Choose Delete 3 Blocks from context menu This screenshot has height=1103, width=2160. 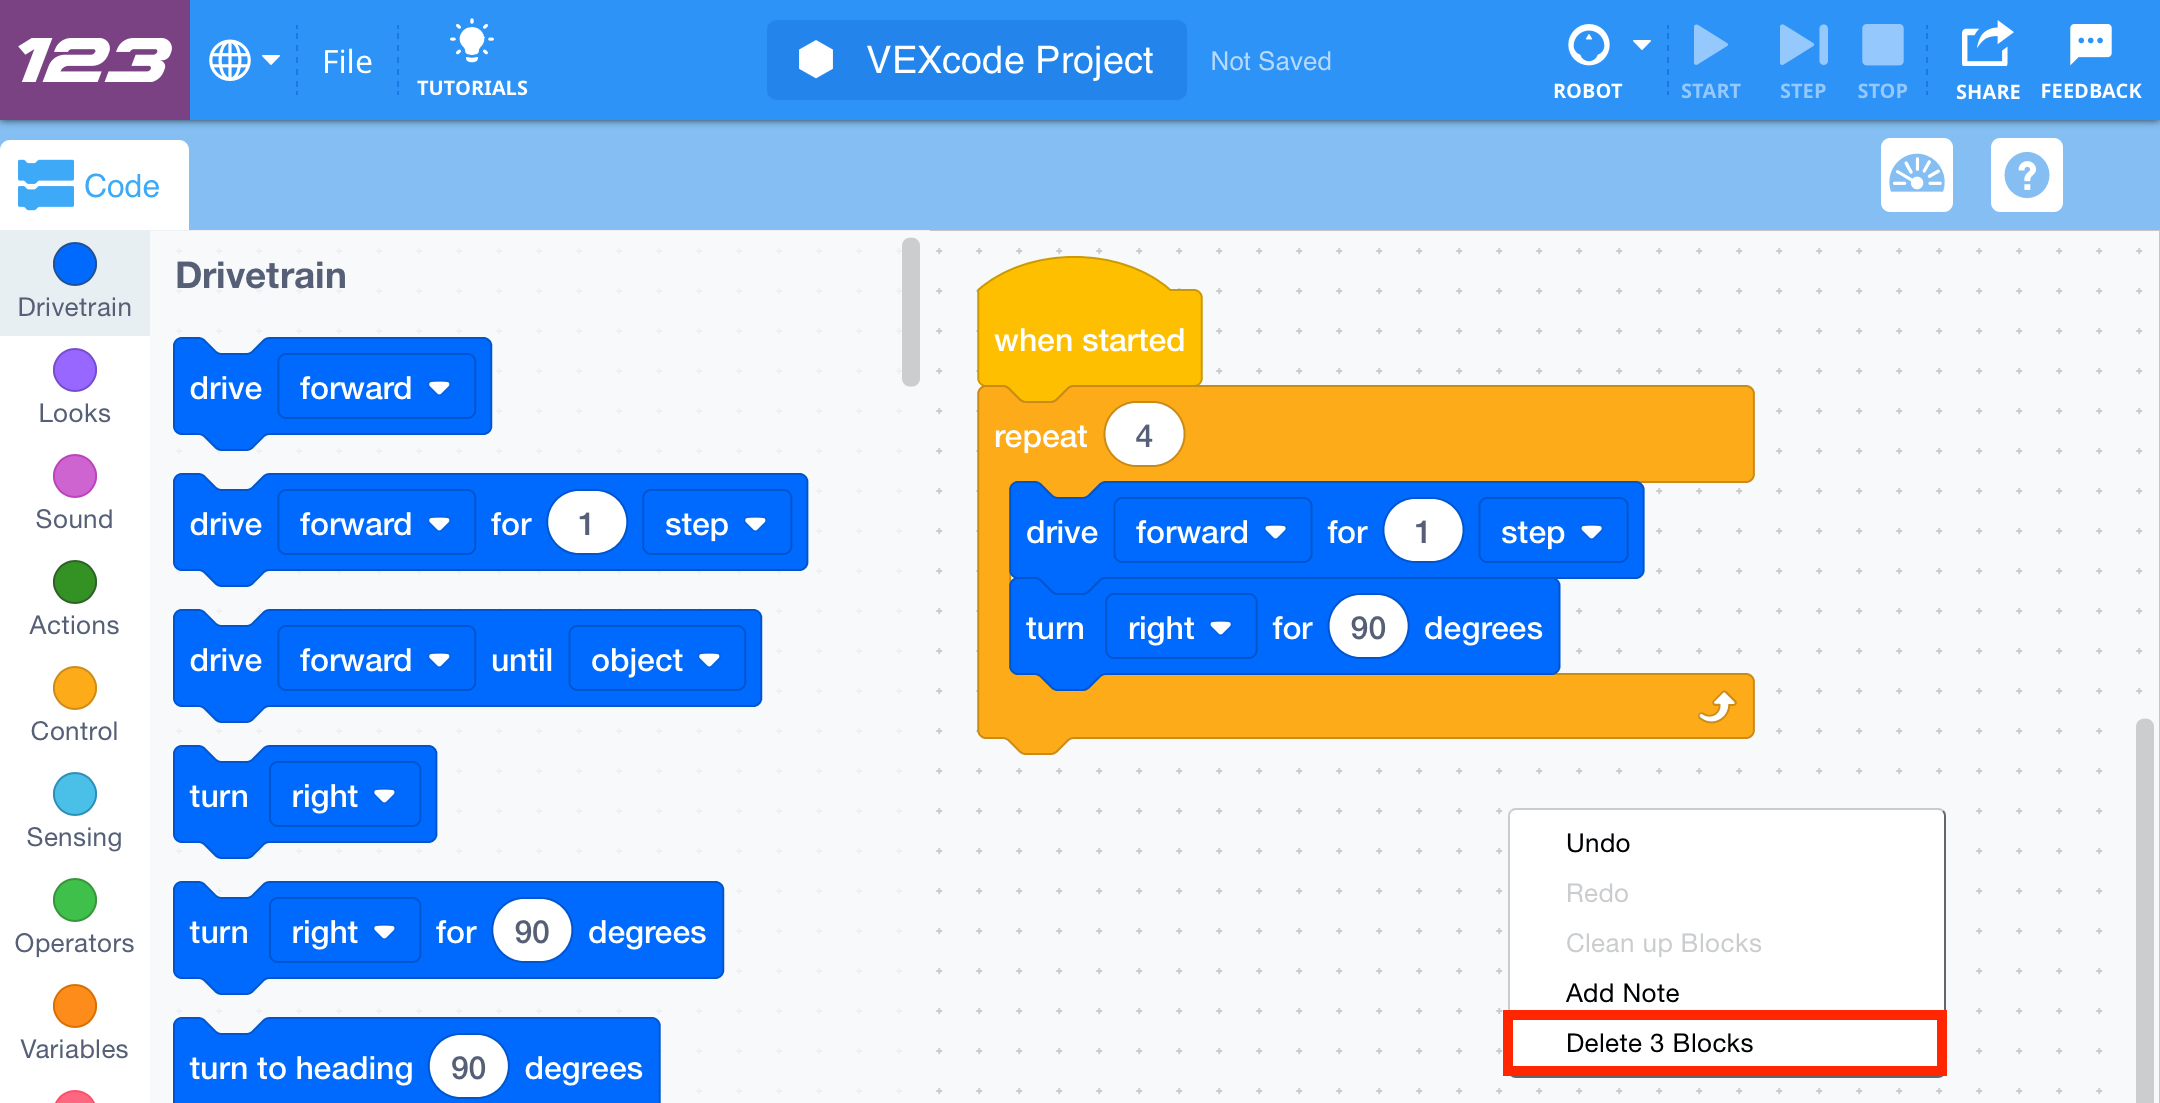click(x=1660, y=1042)
